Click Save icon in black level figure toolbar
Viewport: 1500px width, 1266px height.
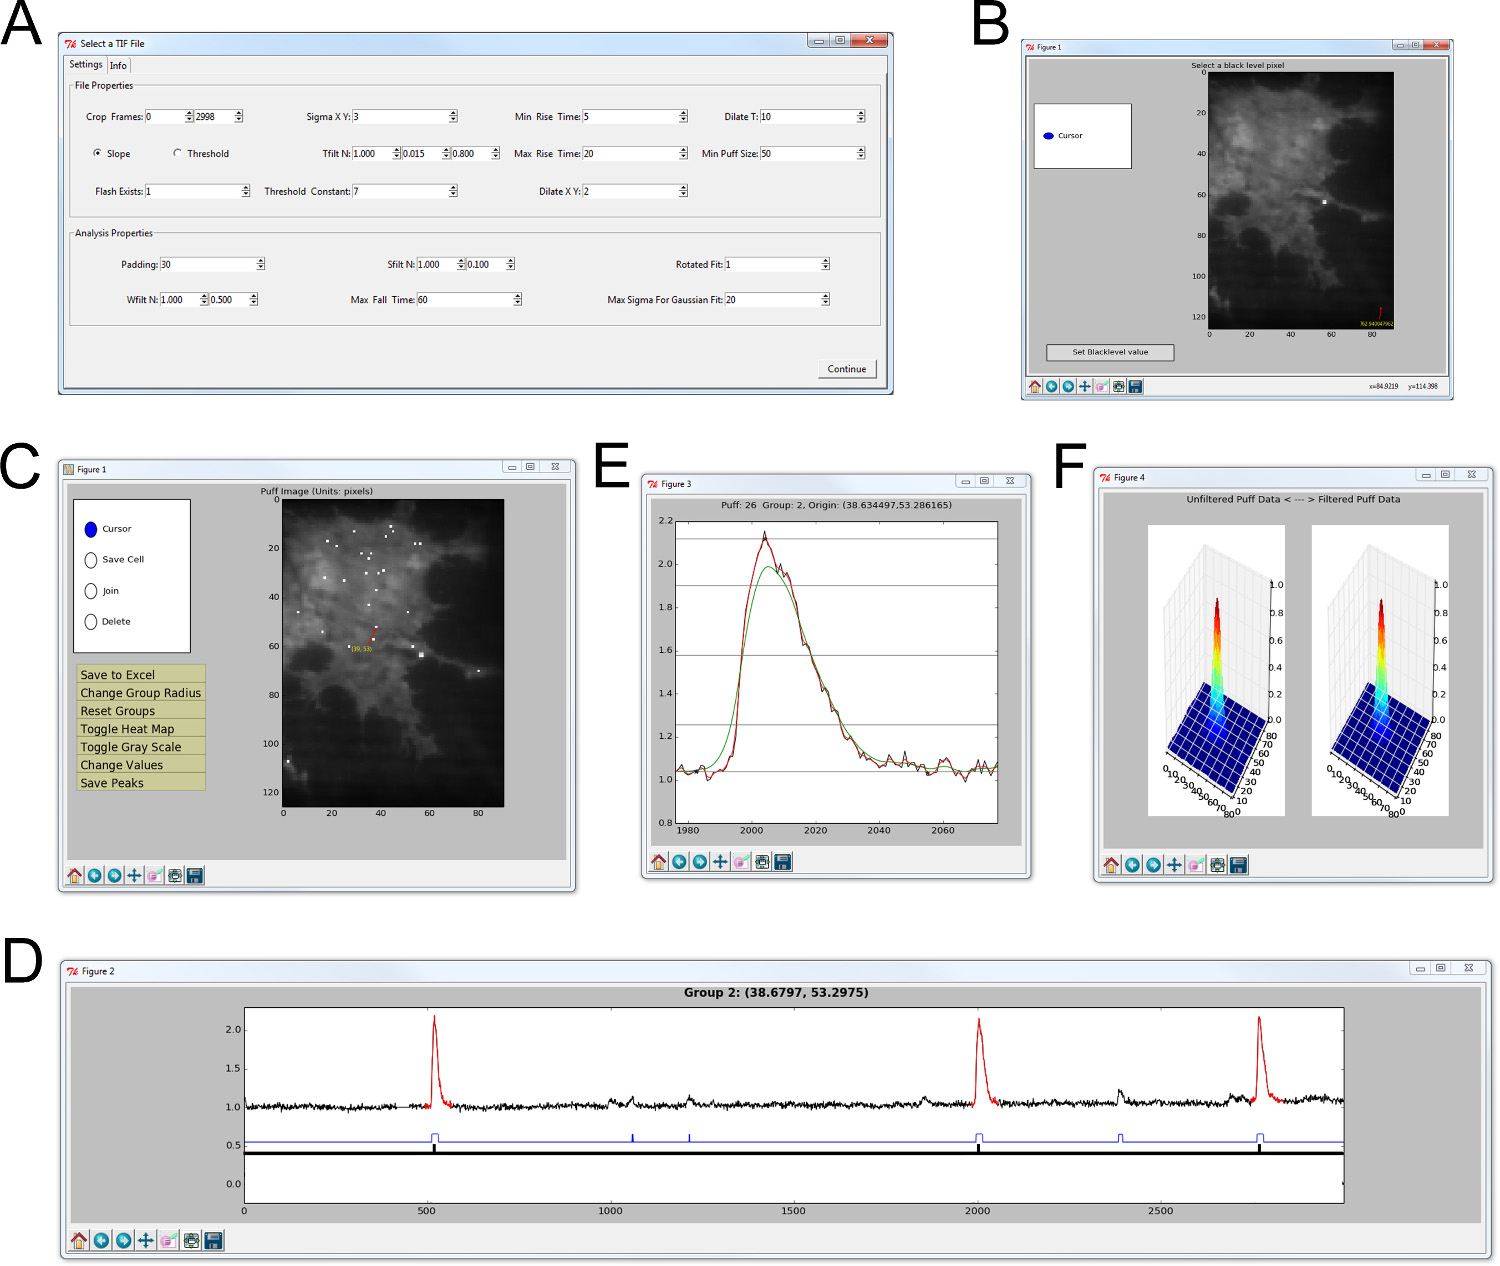point(1136,387)
